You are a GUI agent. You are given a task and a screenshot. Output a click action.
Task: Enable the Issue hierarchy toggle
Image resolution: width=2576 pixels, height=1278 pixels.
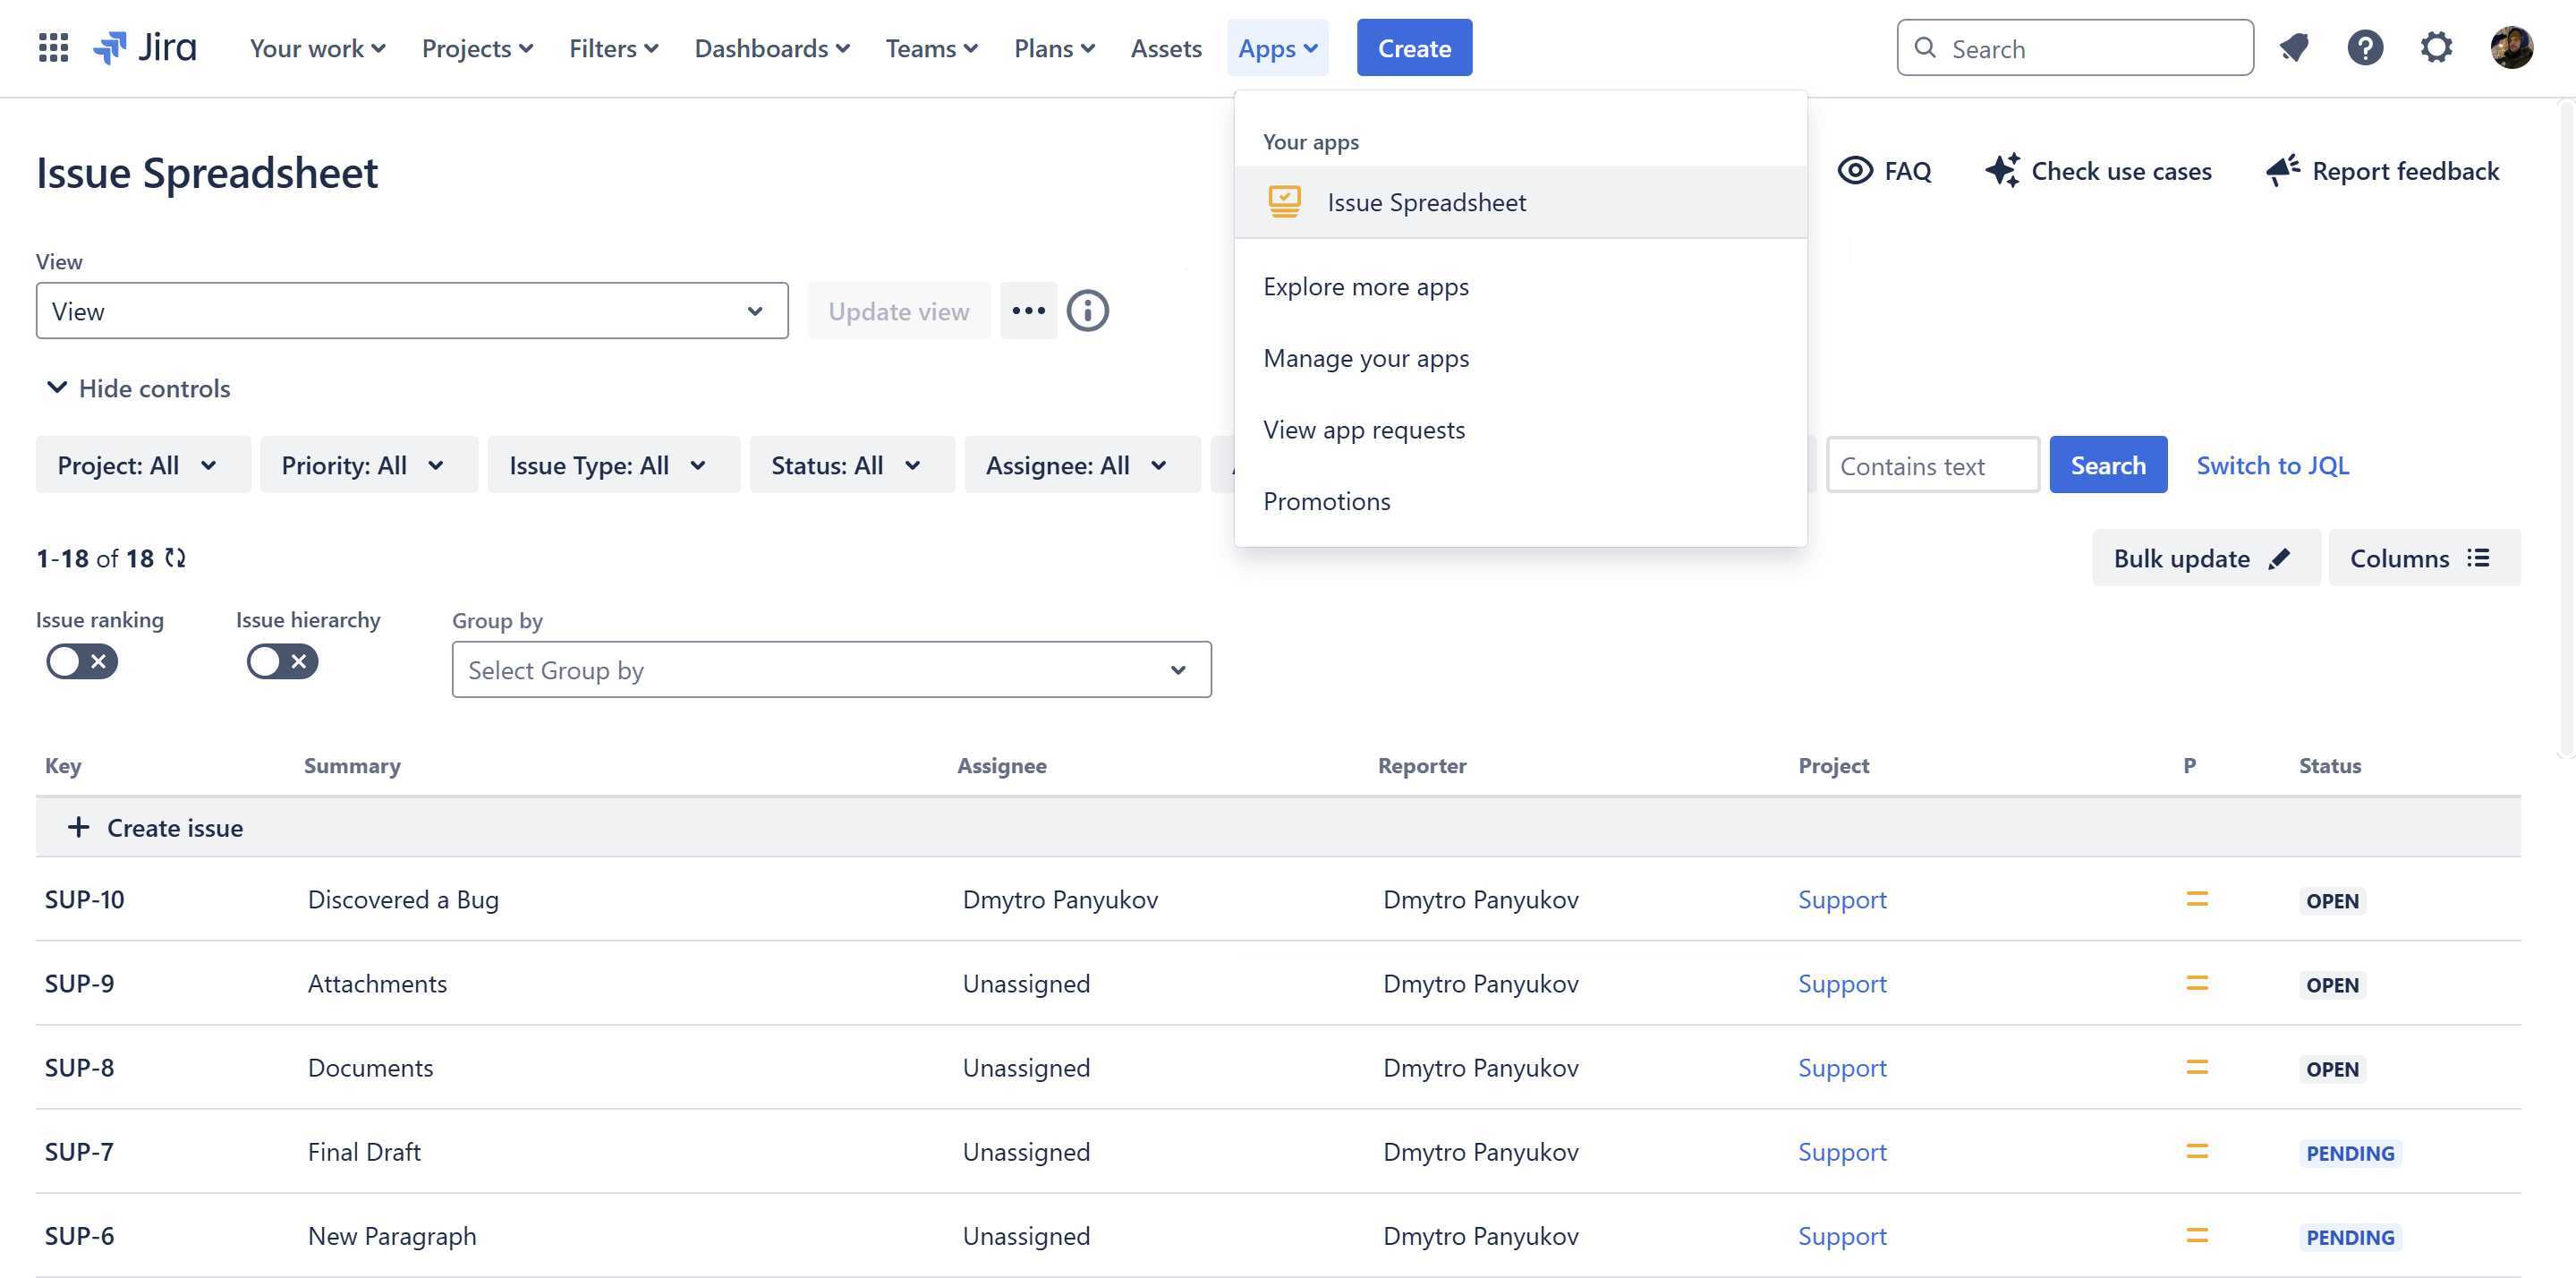283,661
